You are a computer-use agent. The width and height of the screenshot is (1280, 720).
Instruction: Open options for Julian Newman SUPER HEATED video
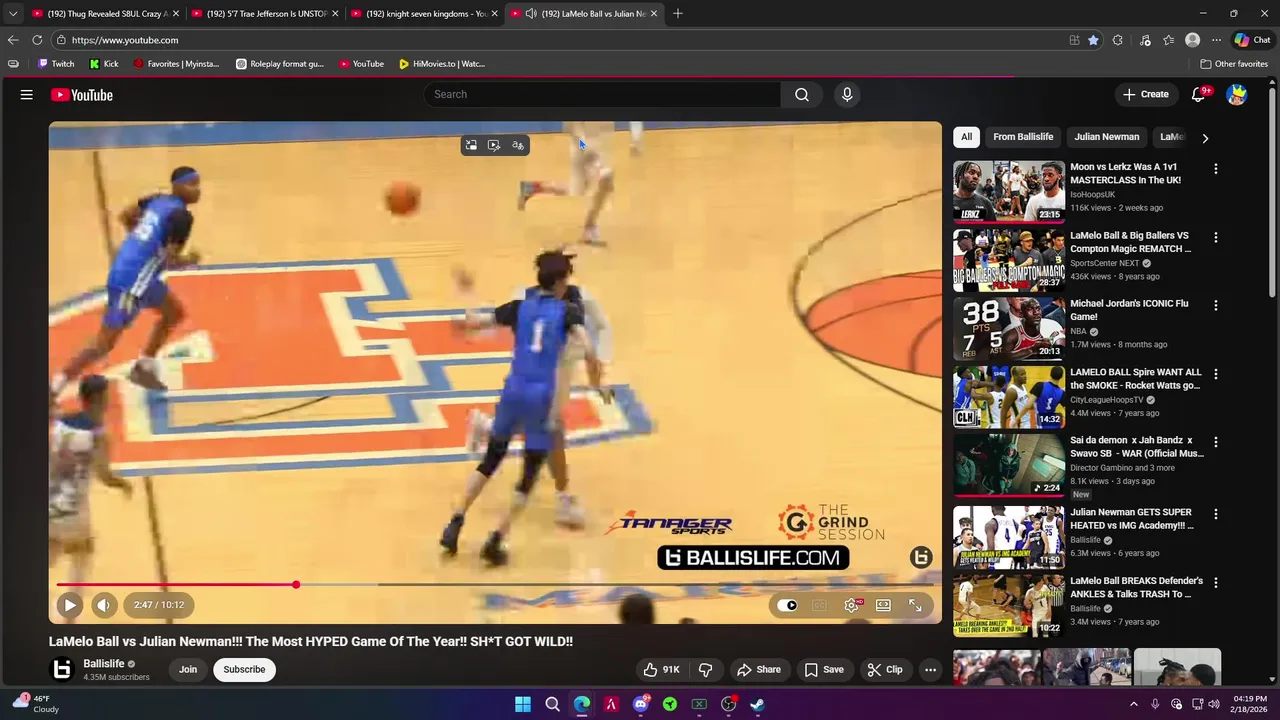(1216, 514)
